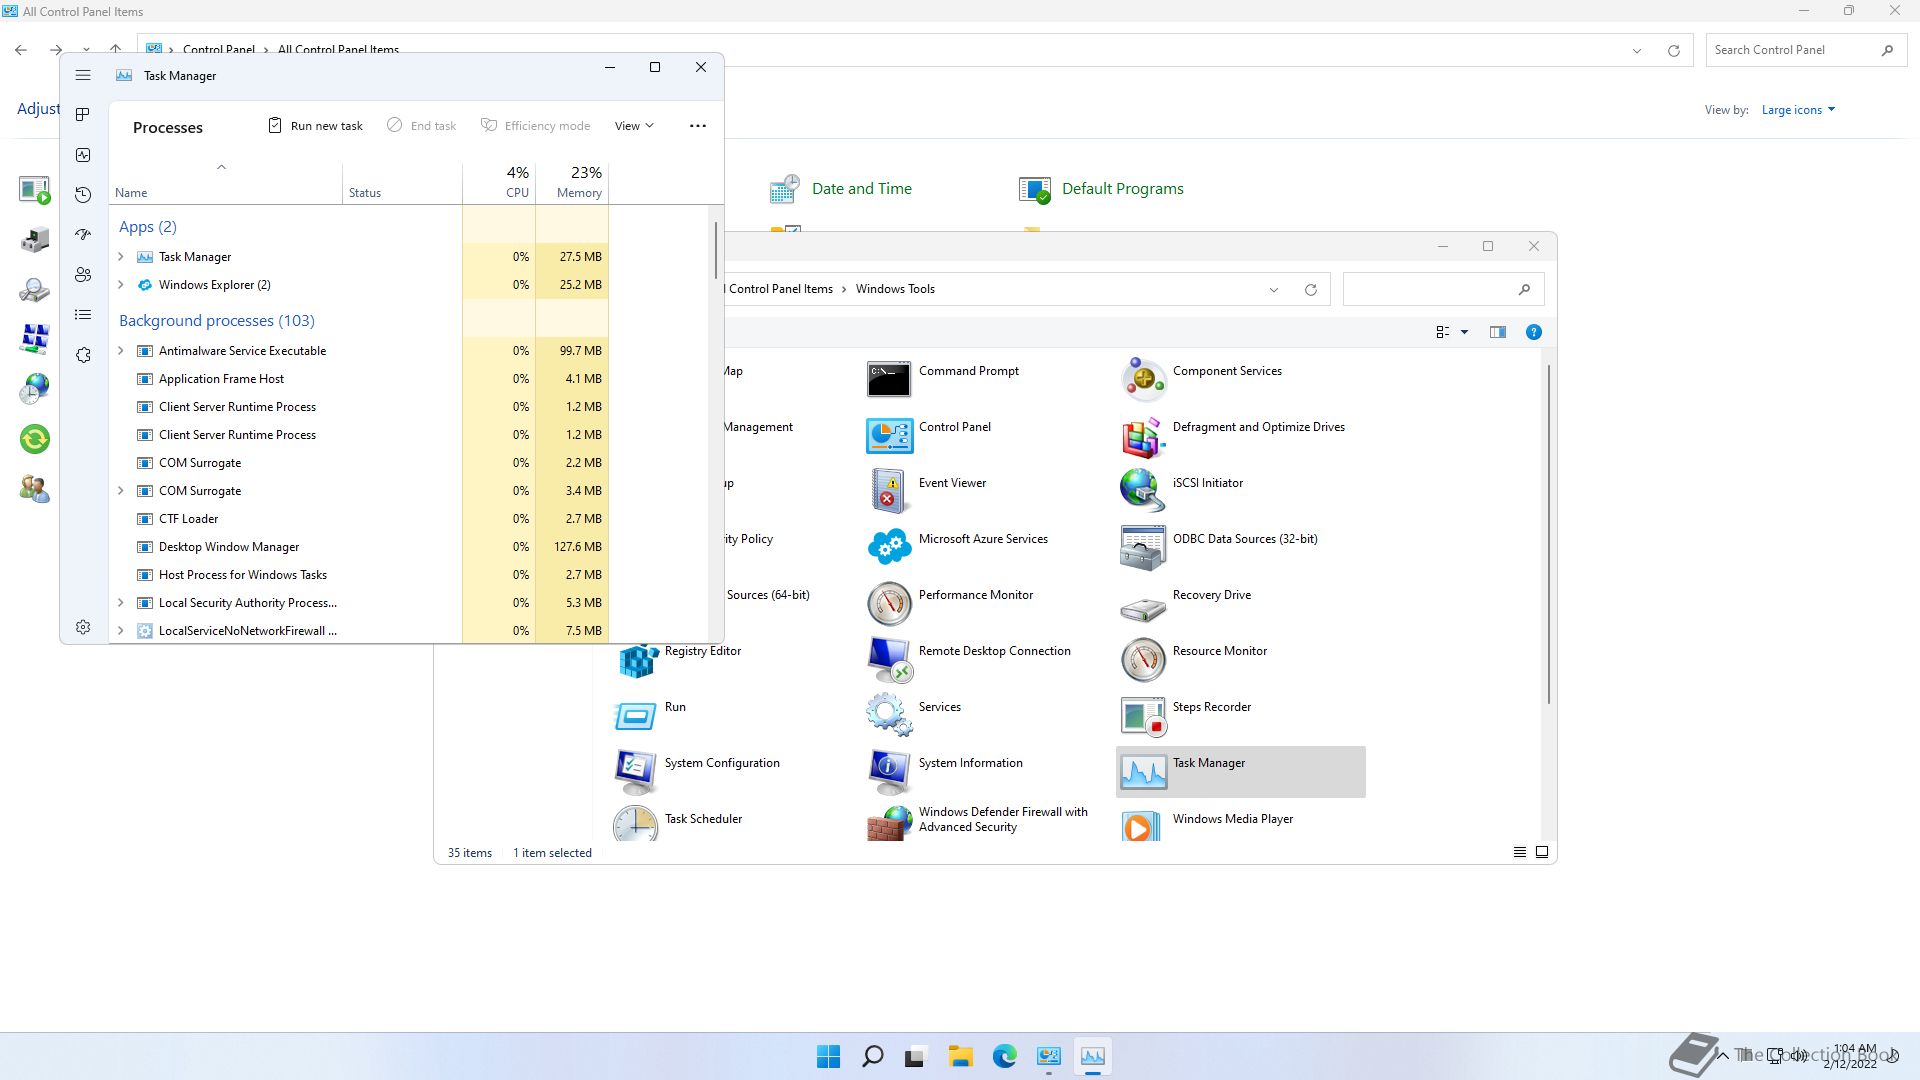Expand Windows Explorer (2) process group
Screen dimensions: 1920x1080
click(x=121, y=285)
